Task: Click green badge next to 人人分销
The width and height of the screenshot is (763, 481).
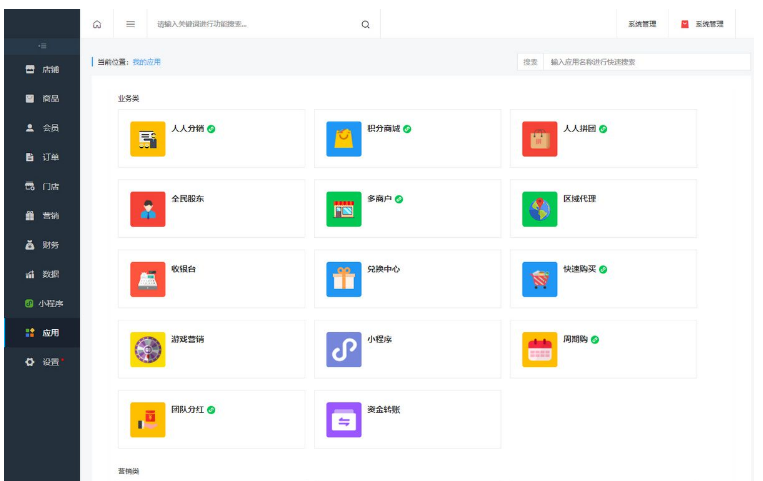Action: tap(211, 129)
